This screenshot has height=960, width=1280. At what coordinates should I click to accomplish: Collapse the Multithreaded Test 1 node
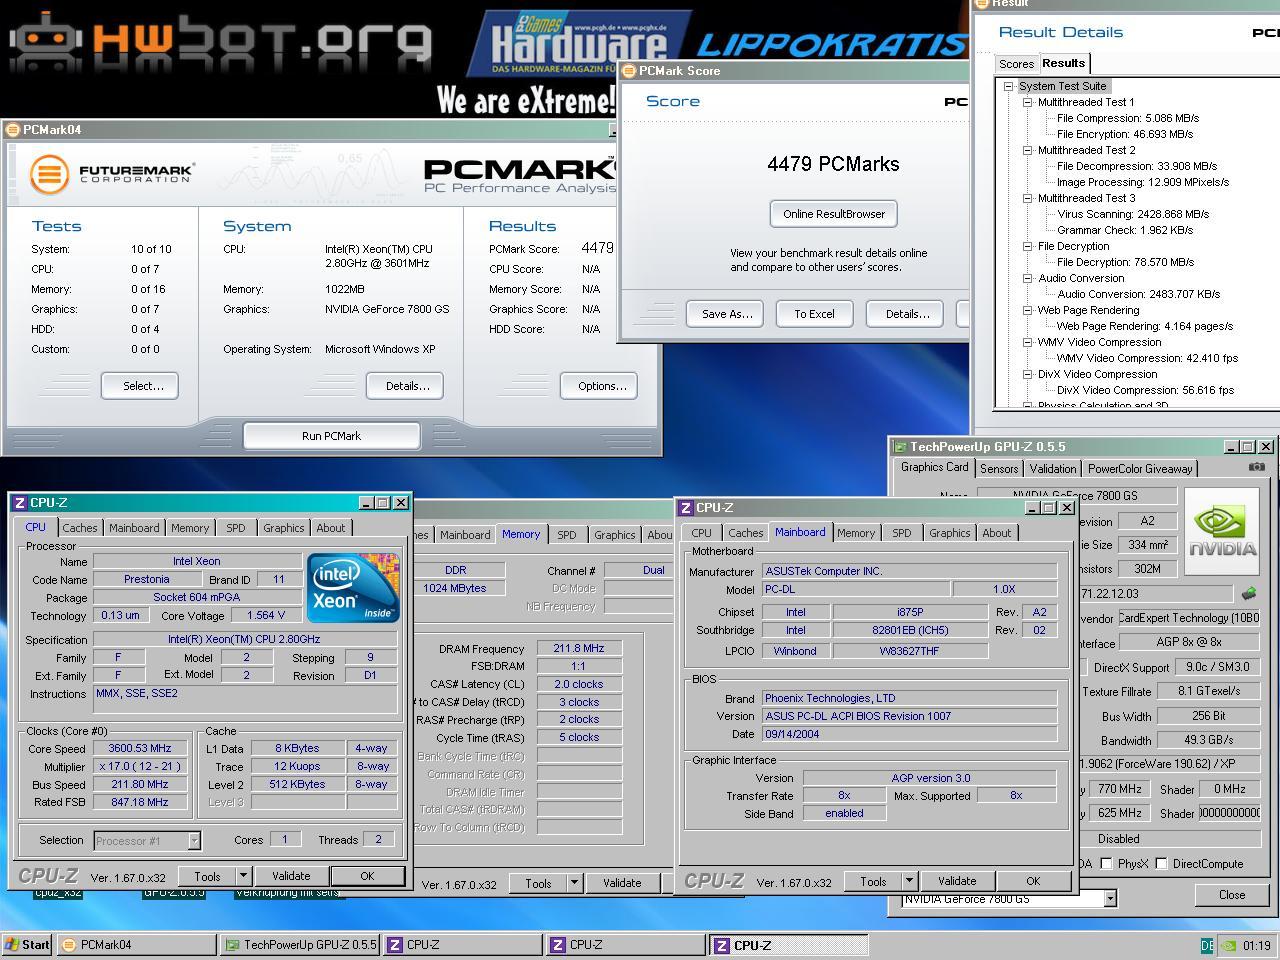tap(1027, 102)
